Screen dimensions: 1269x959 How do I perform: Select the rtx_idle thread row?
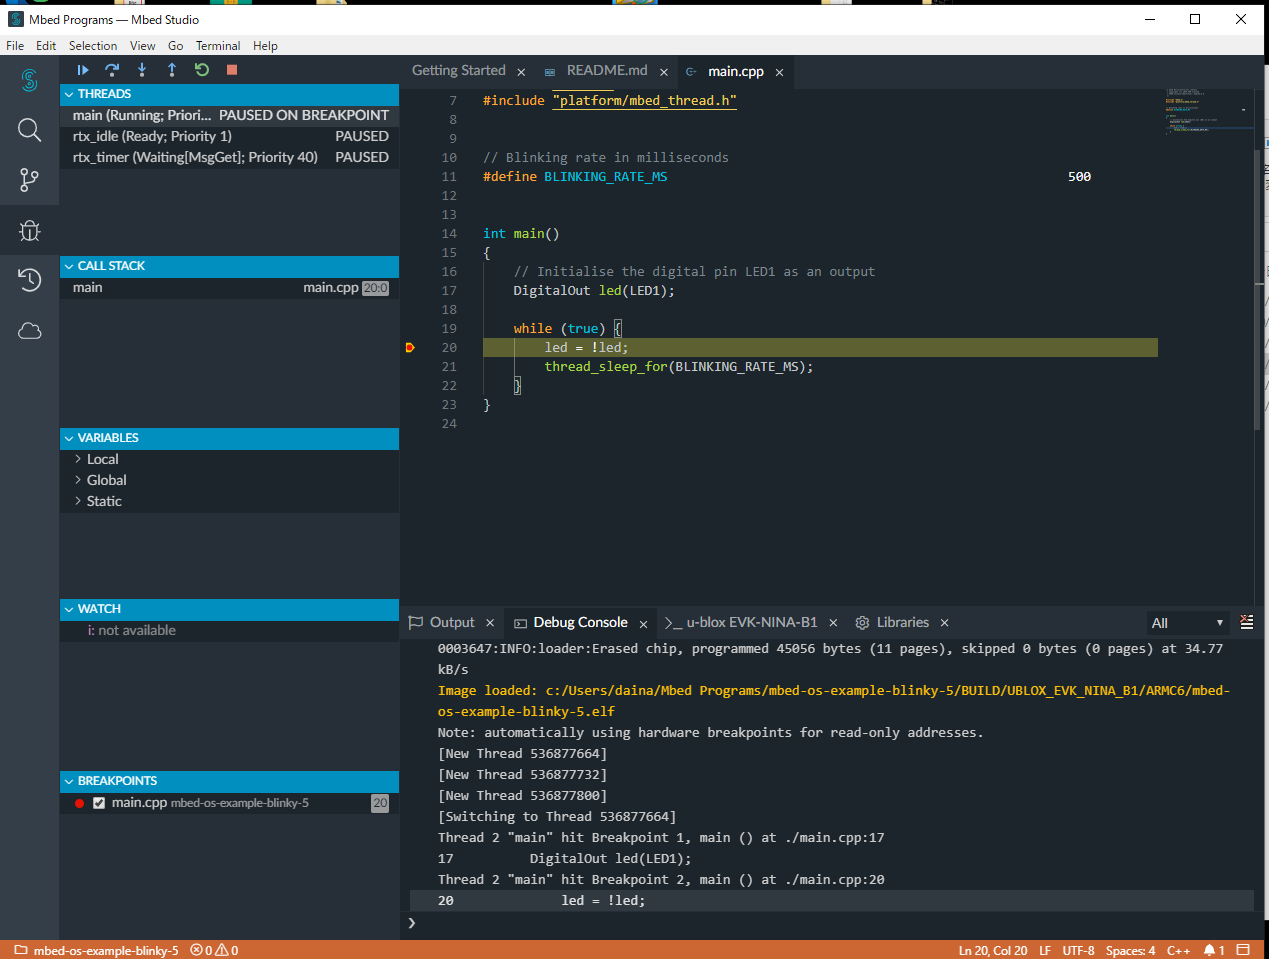click(x=229, y=136)
